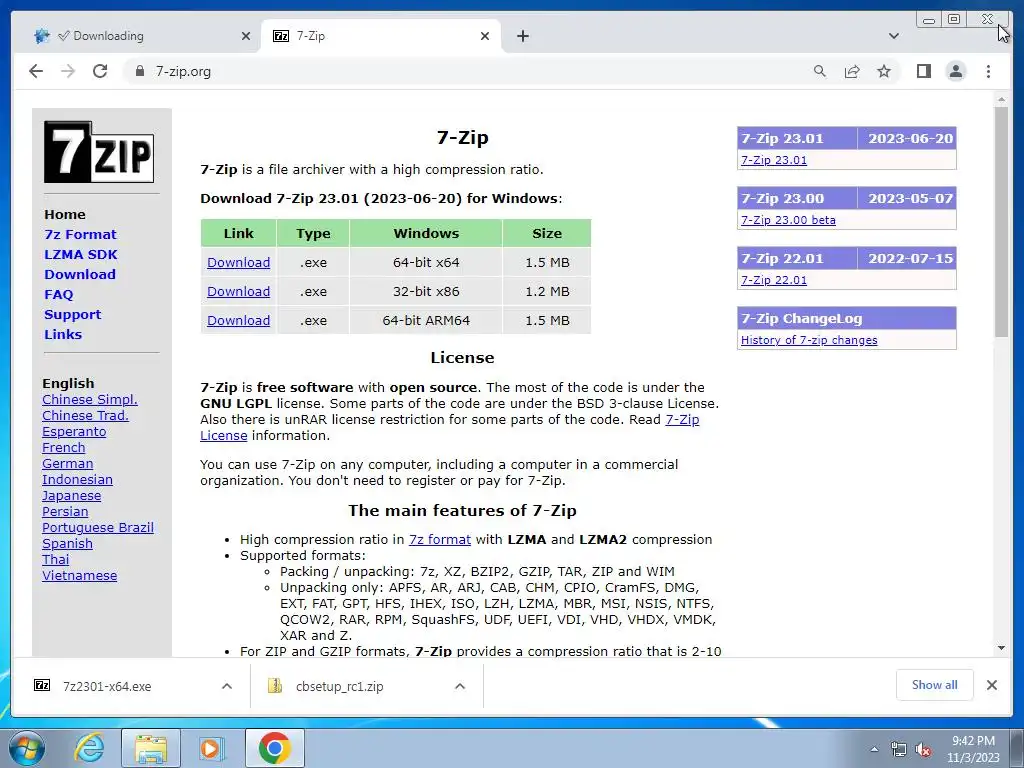Download the 64-bit x64 installer
This screenshot has width=1024, height=768.
[x=238, y=263]
